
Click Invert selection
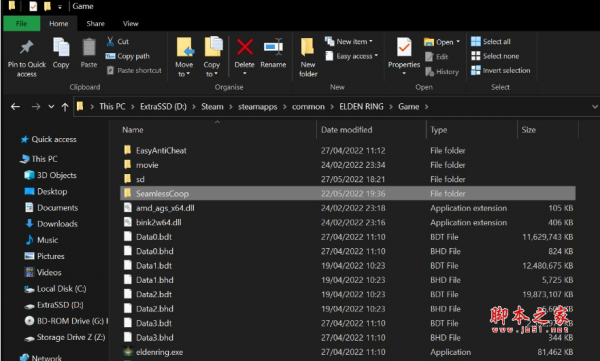pyautogui.click(x=501, y=70)
